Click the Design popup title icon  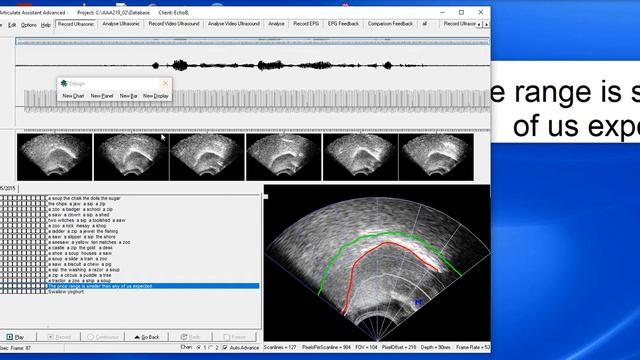(64, 83)
